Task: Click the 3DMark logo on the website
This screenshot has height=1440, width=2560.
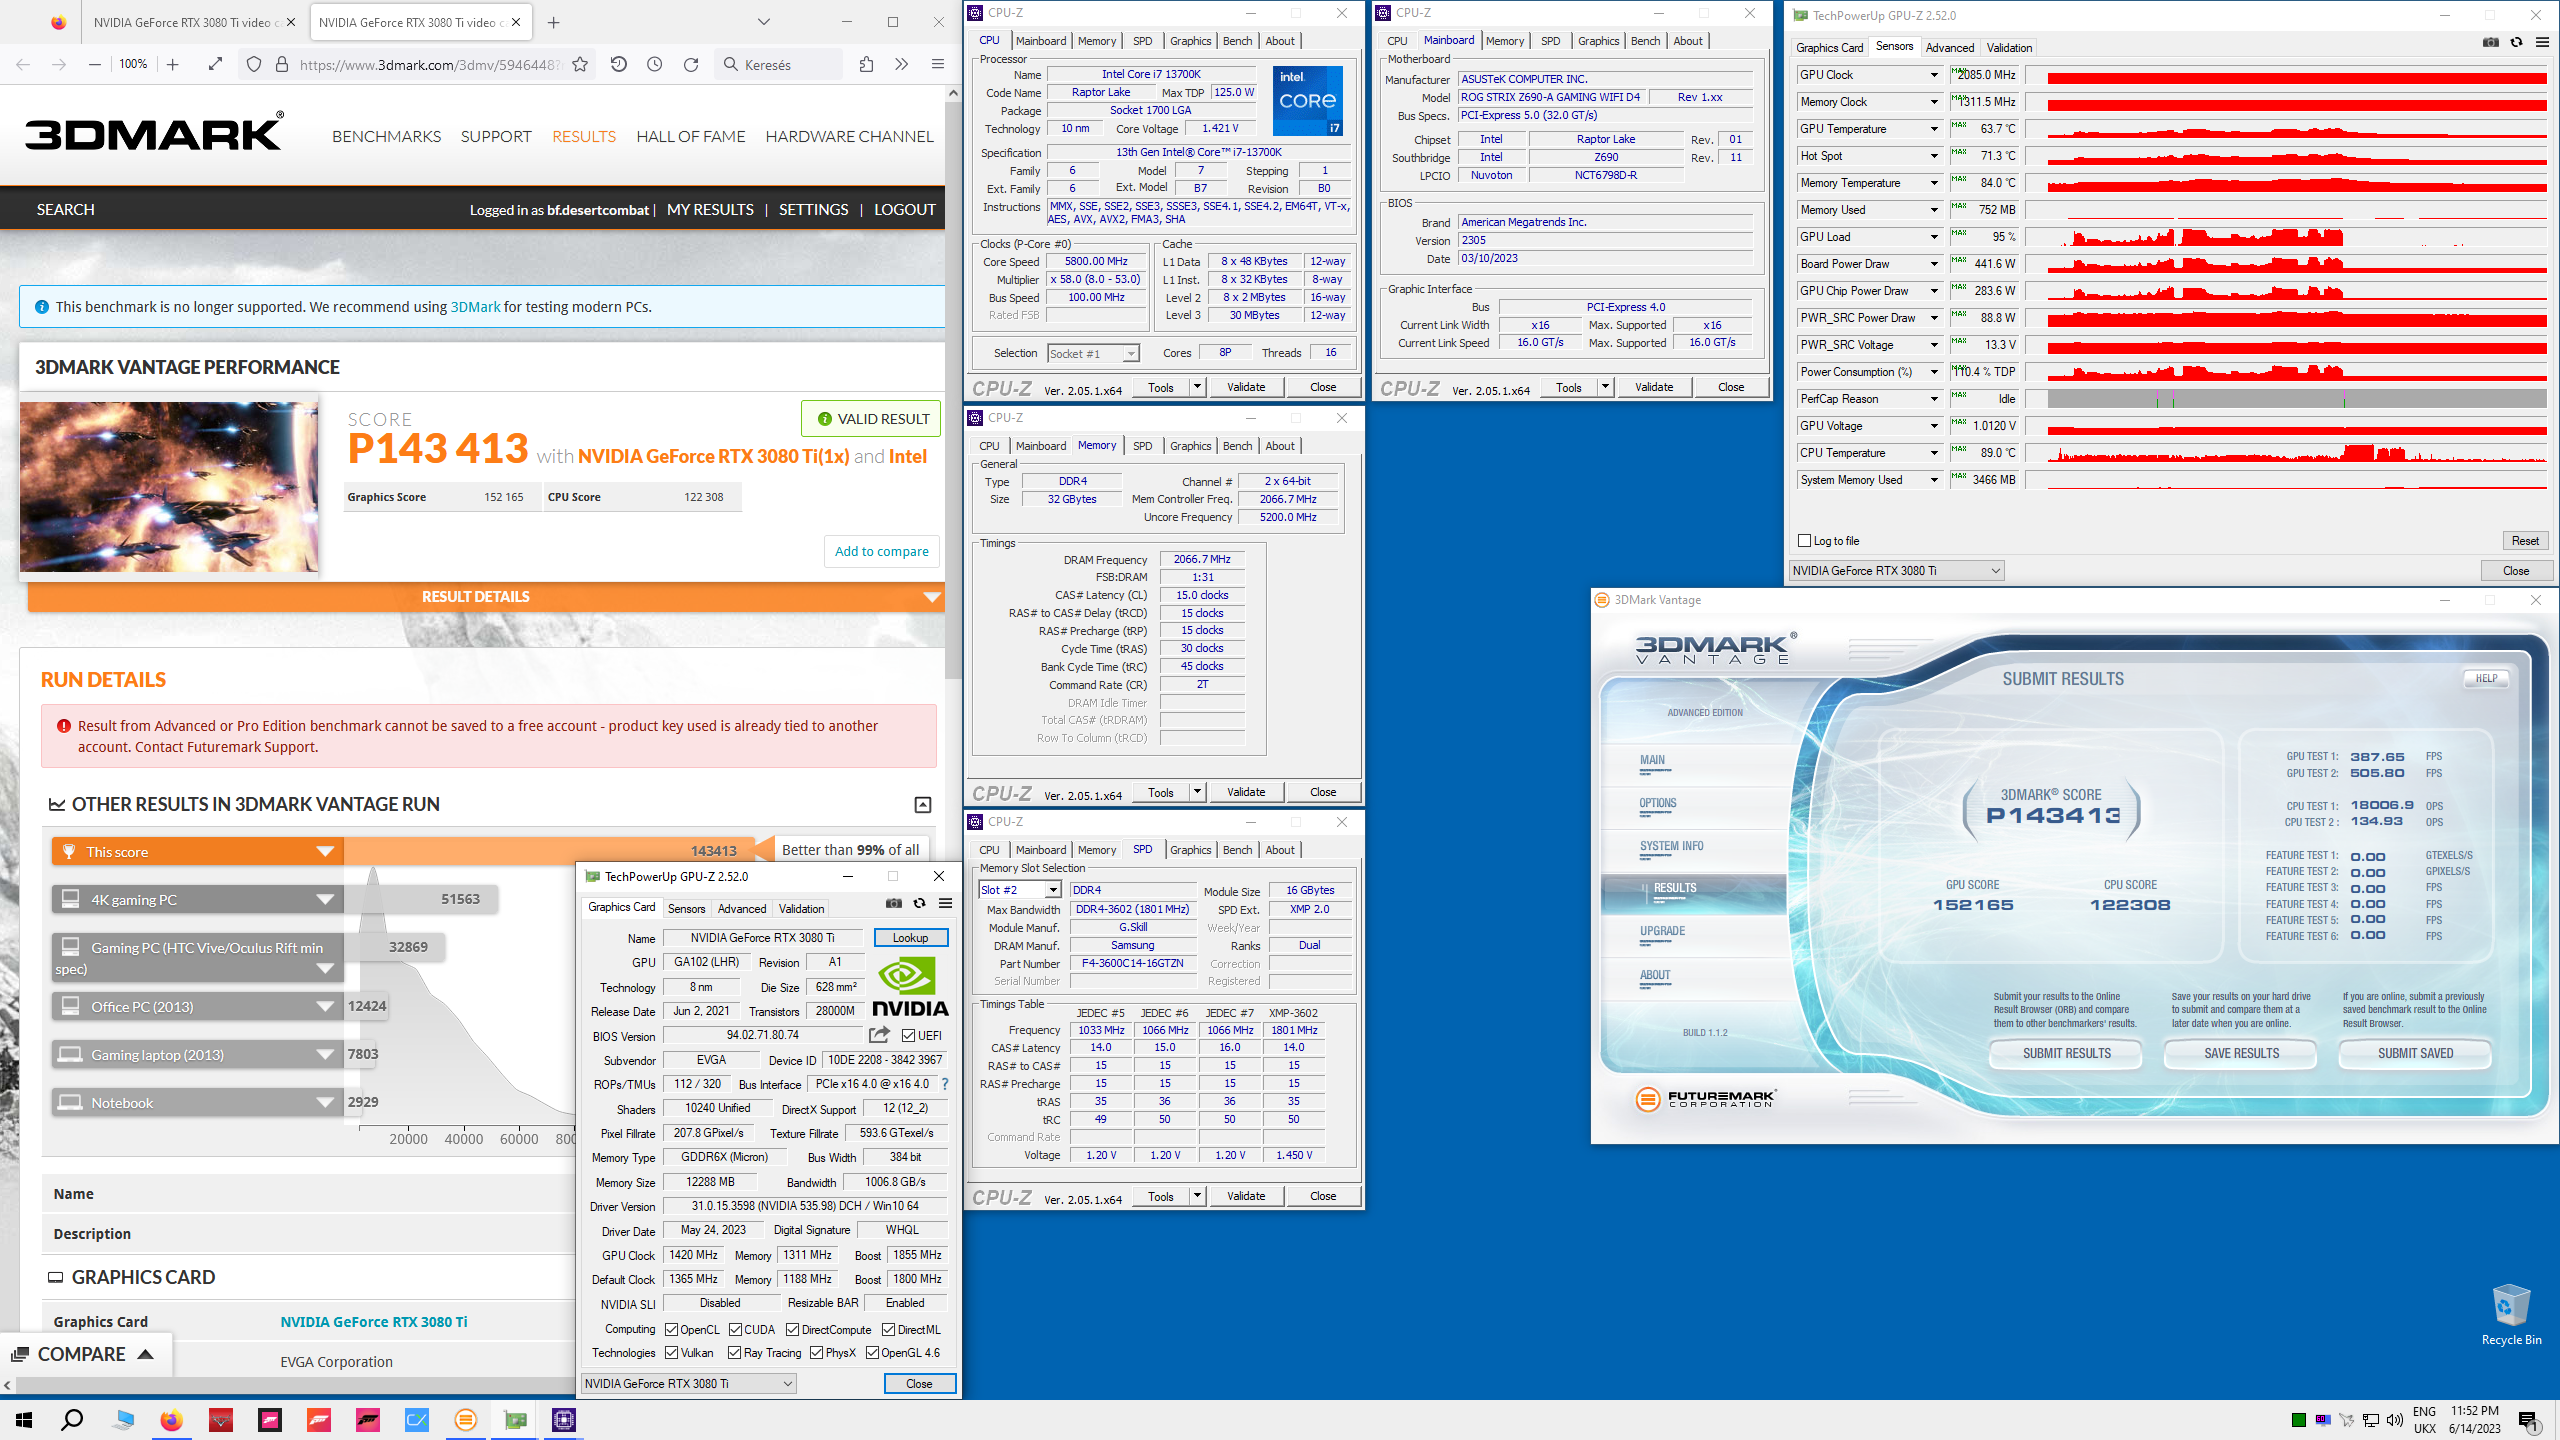Action: pyautogui.click(x=155, y=133)
